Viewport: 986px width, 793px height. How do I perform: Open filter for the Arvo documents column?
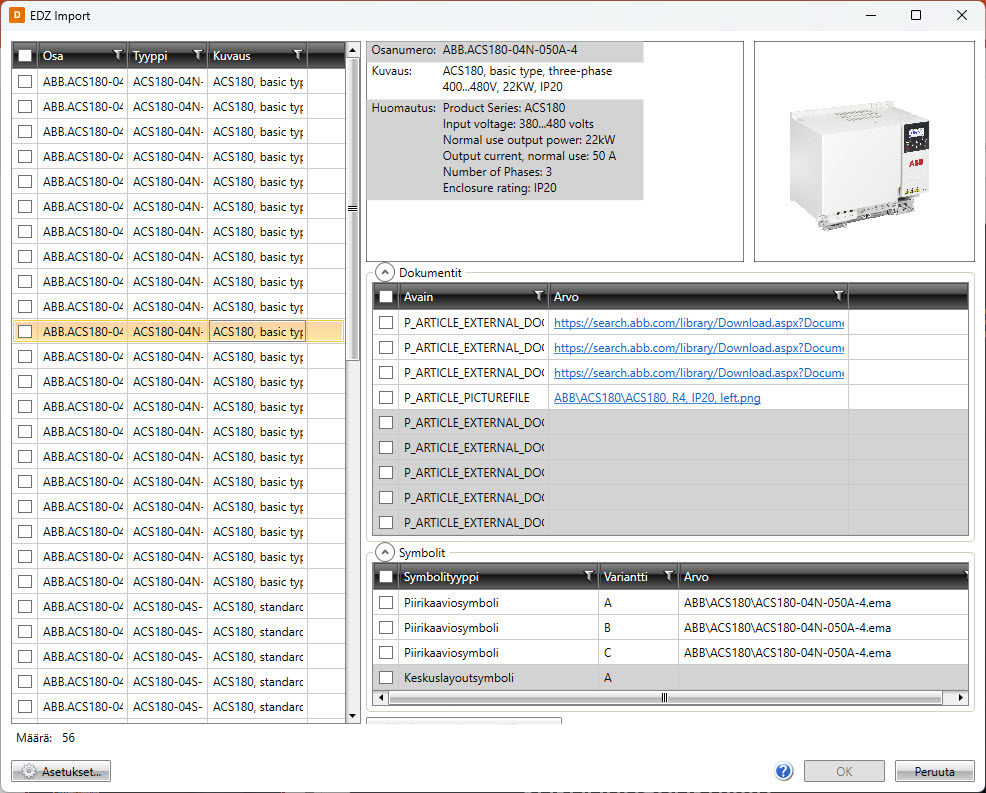click(839, 296)
